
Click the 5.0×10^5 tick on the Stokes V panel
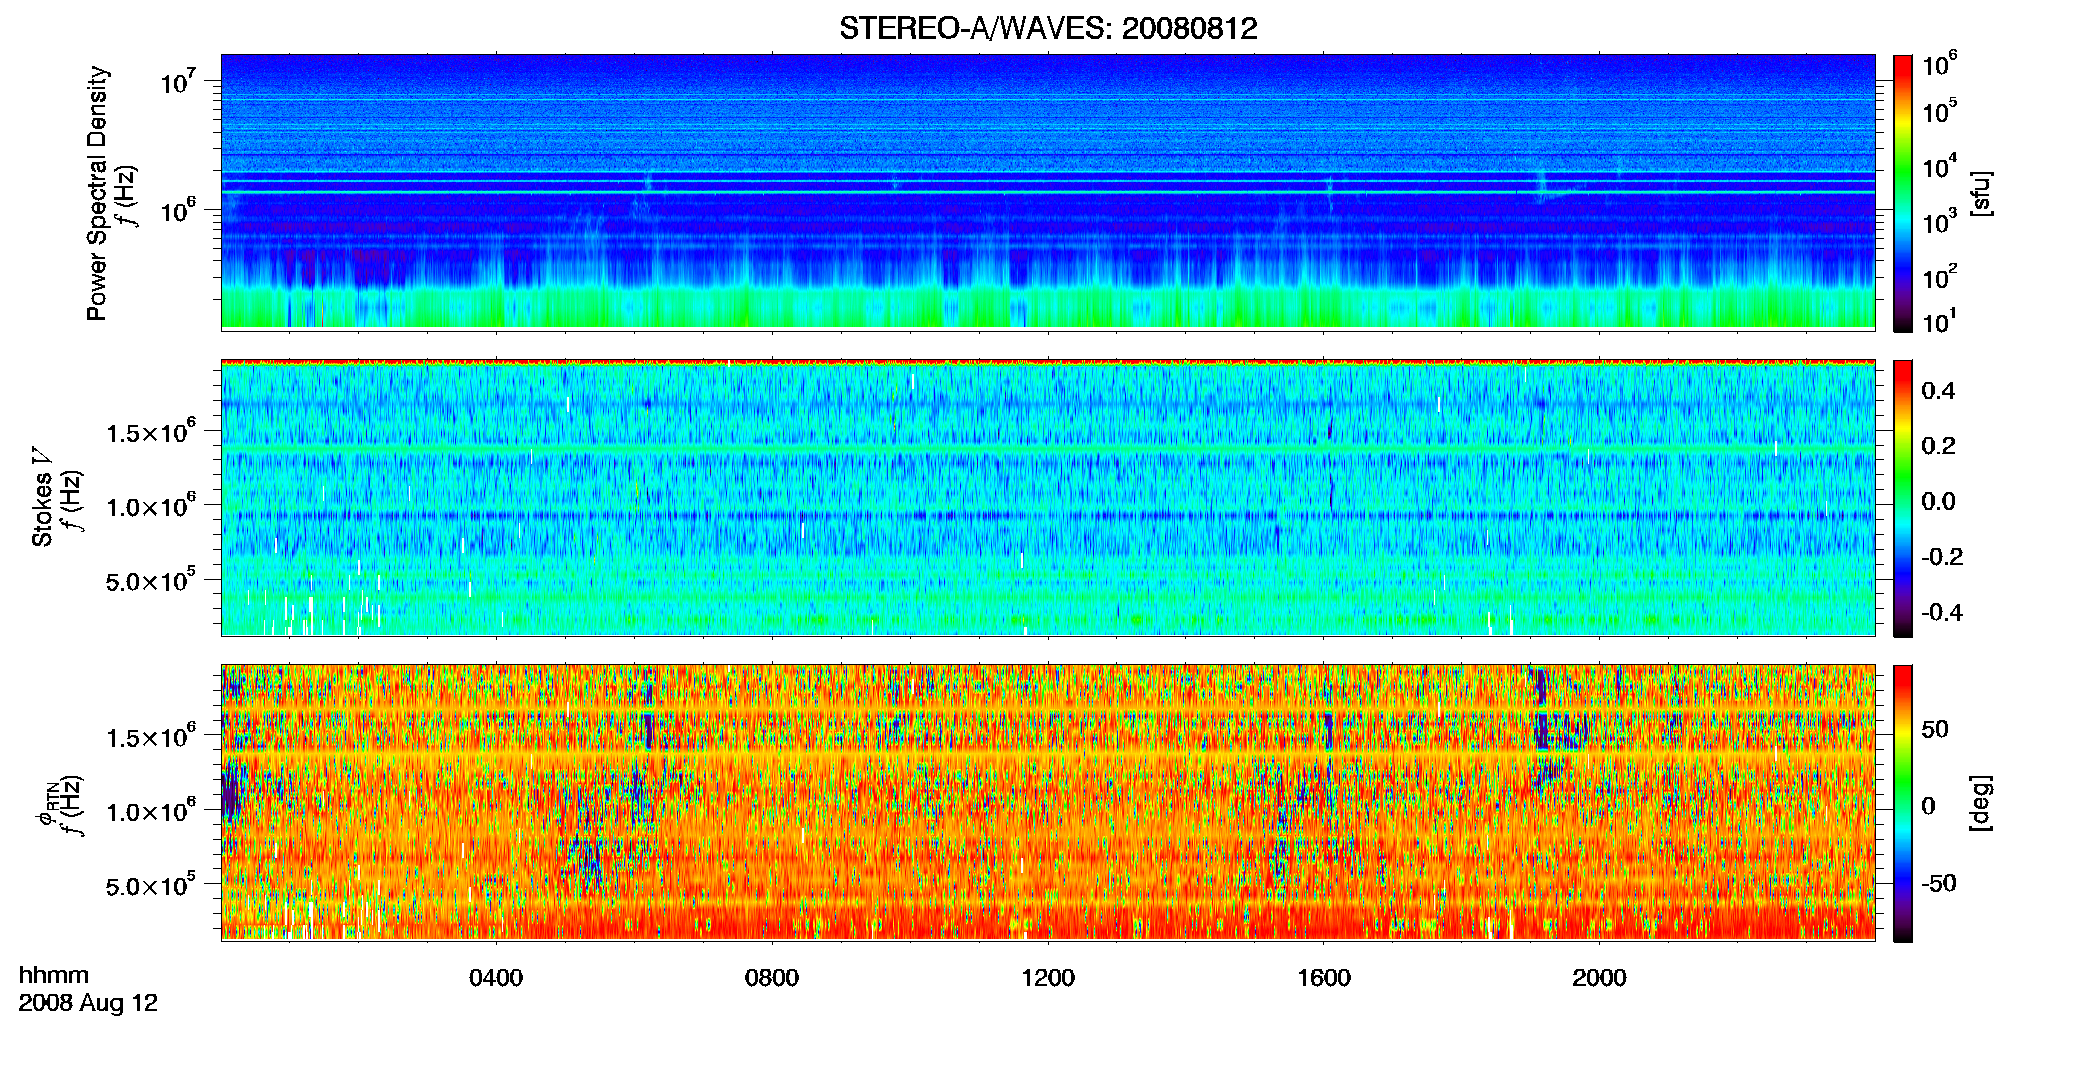151,580
